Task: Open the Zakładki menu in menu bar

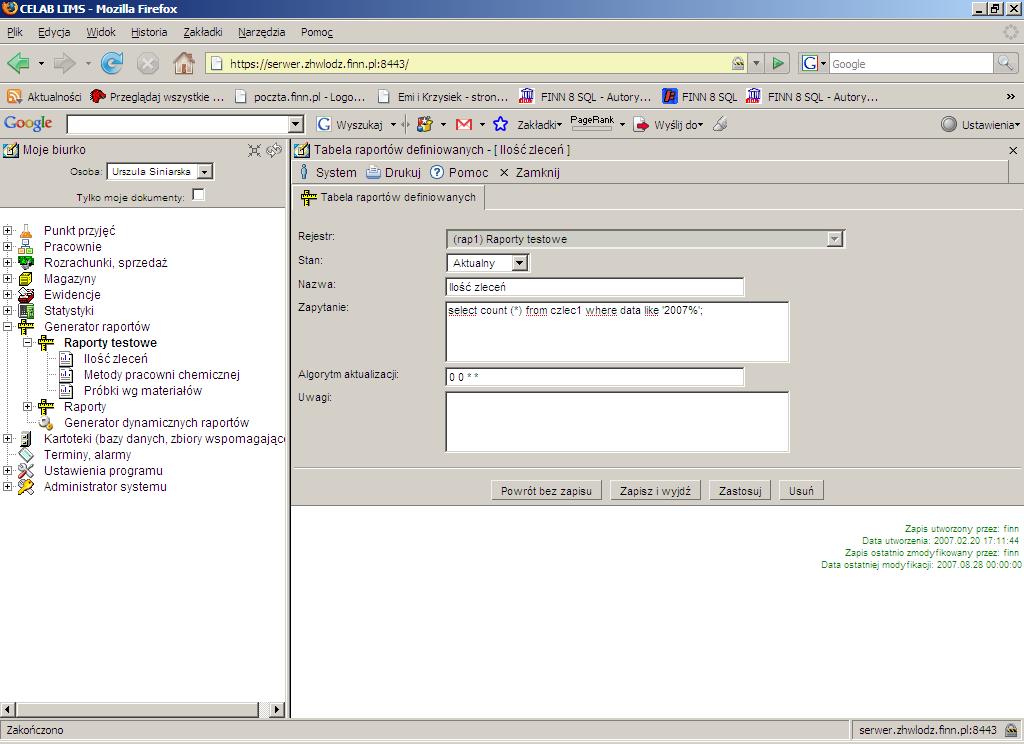Action: click(203, 32)
